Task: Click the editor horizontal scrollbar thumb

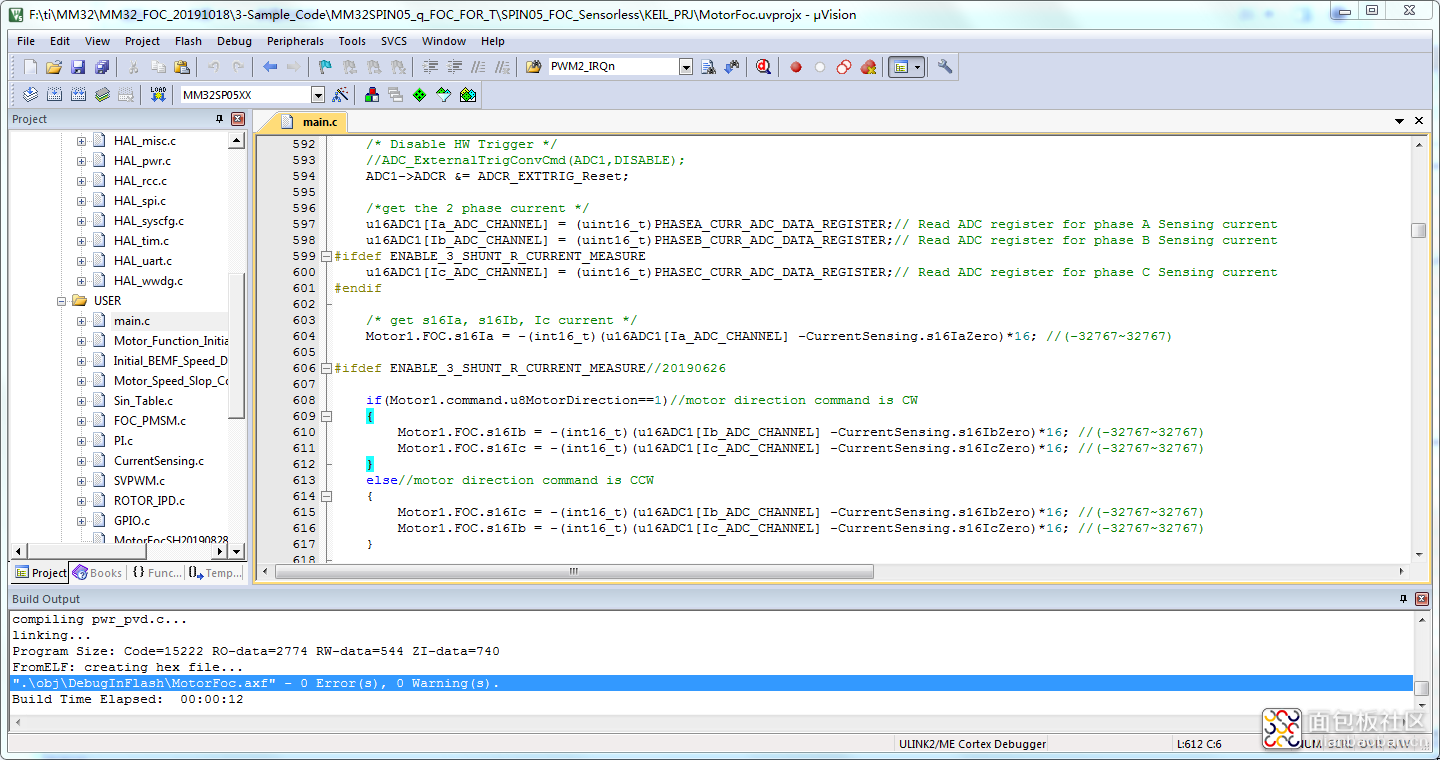Action: coord(574,572)
